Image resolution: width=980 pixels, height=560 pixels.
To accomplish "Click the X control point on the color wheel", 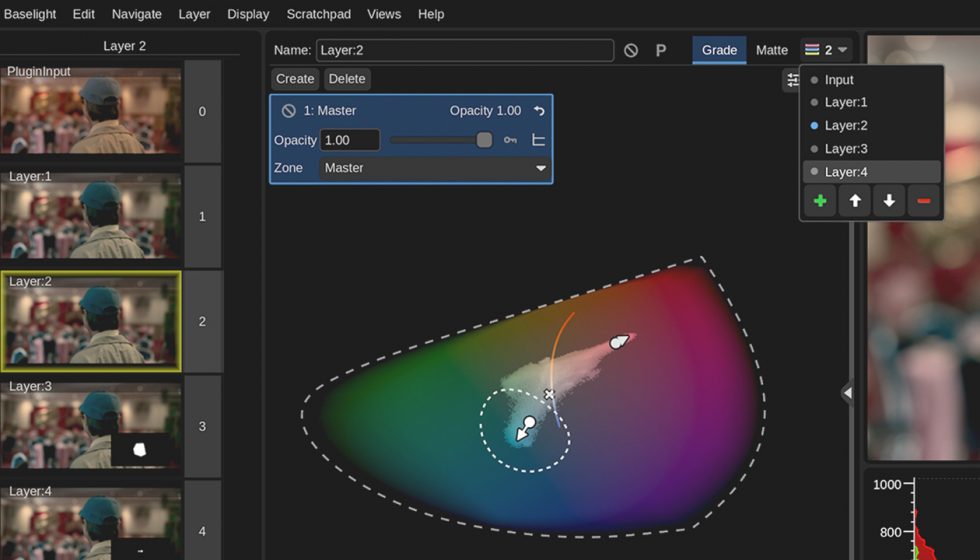I will point(549,394).
